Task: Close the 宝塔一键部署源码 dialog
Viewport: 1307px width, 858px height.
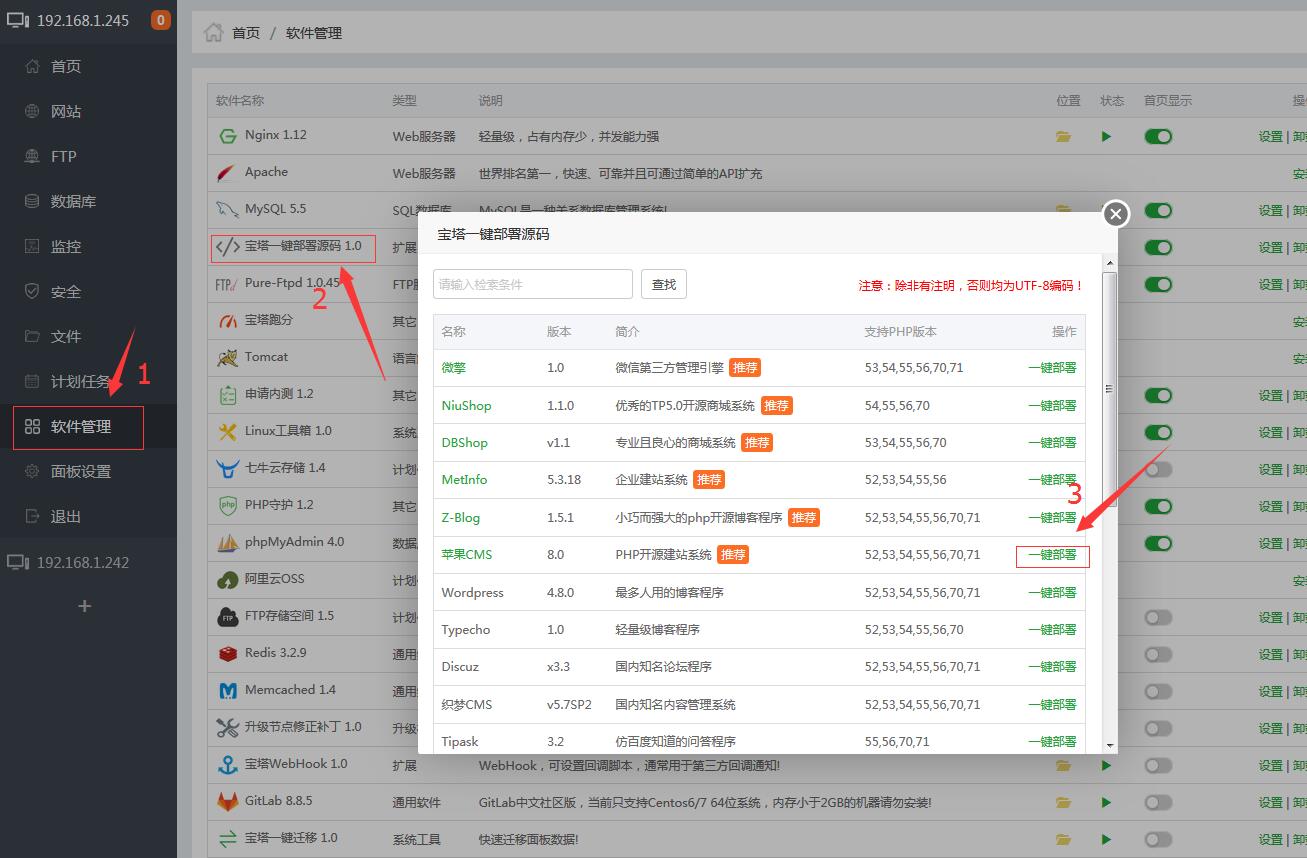Action: pyautogui.click(x=1116, y=214)
